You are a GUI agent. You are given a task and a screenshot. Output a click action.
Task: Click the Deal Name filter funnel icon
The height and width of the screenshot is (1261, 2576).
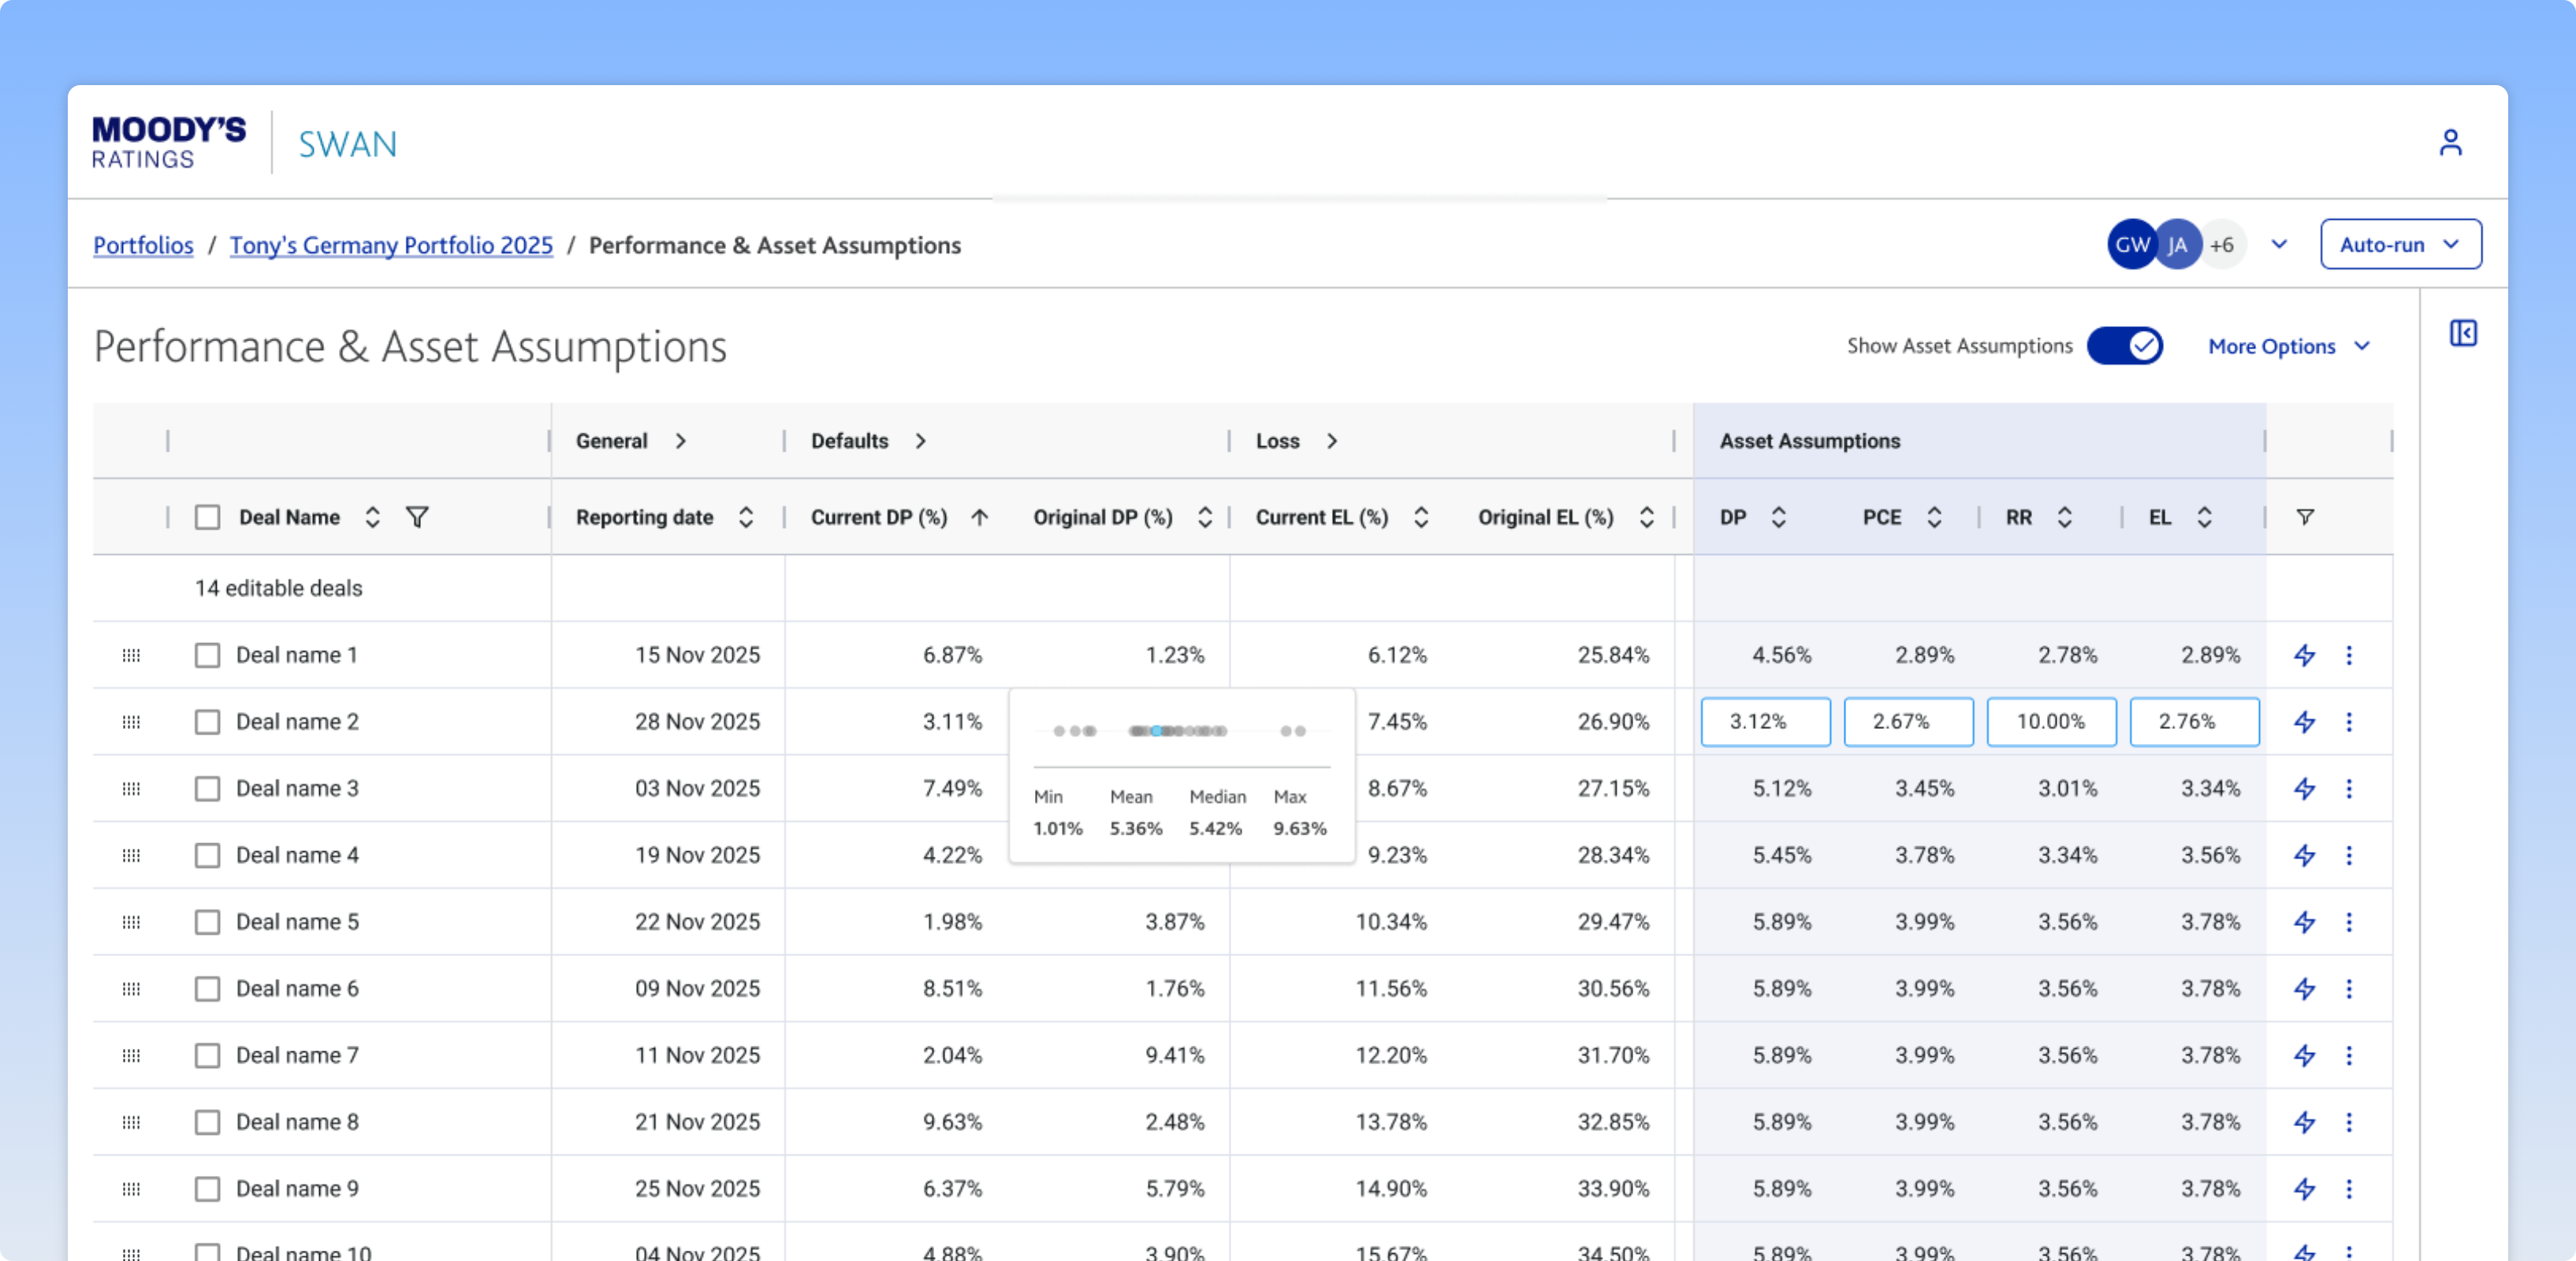pyautogui.click(x=417, y=517)
